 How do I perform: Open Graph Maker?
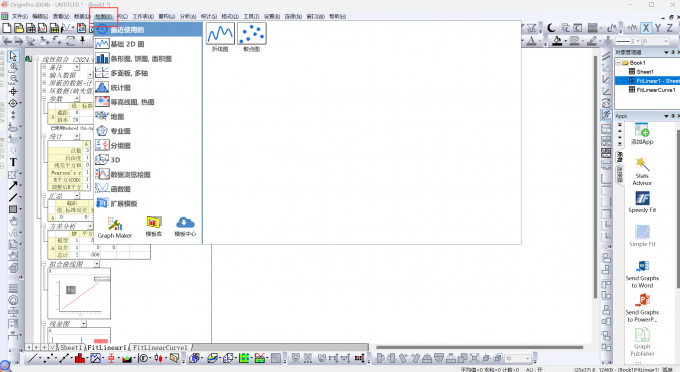pos(114,228)
